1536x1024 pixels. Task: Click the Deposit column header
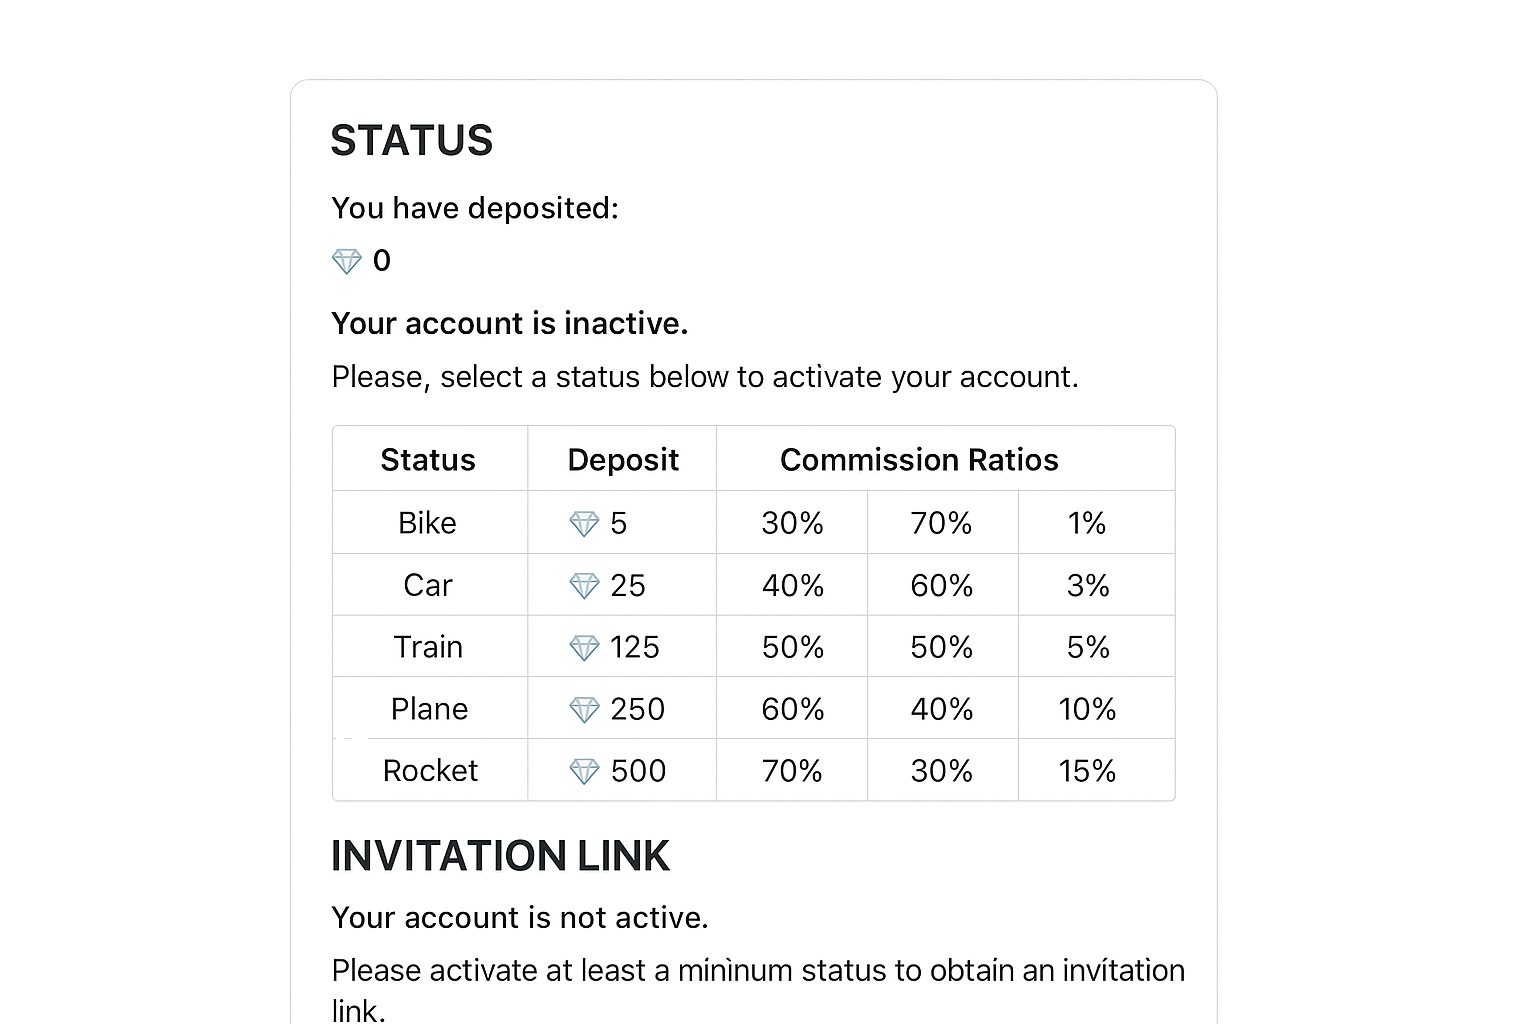tap(623, 460)
